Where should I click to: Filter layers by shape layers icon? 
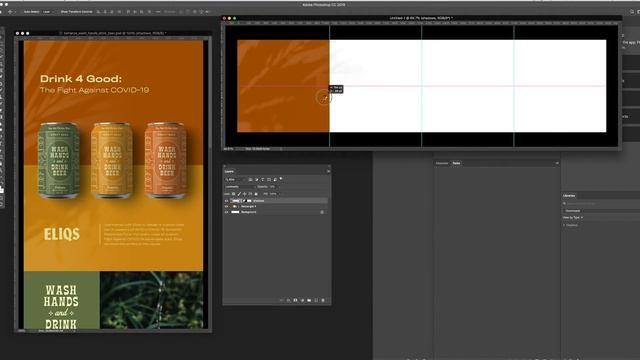coord(269,180)
